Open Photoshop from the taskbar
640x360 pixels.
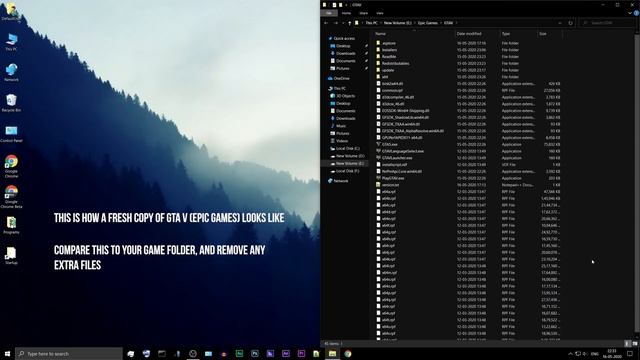tap(255, 353)
